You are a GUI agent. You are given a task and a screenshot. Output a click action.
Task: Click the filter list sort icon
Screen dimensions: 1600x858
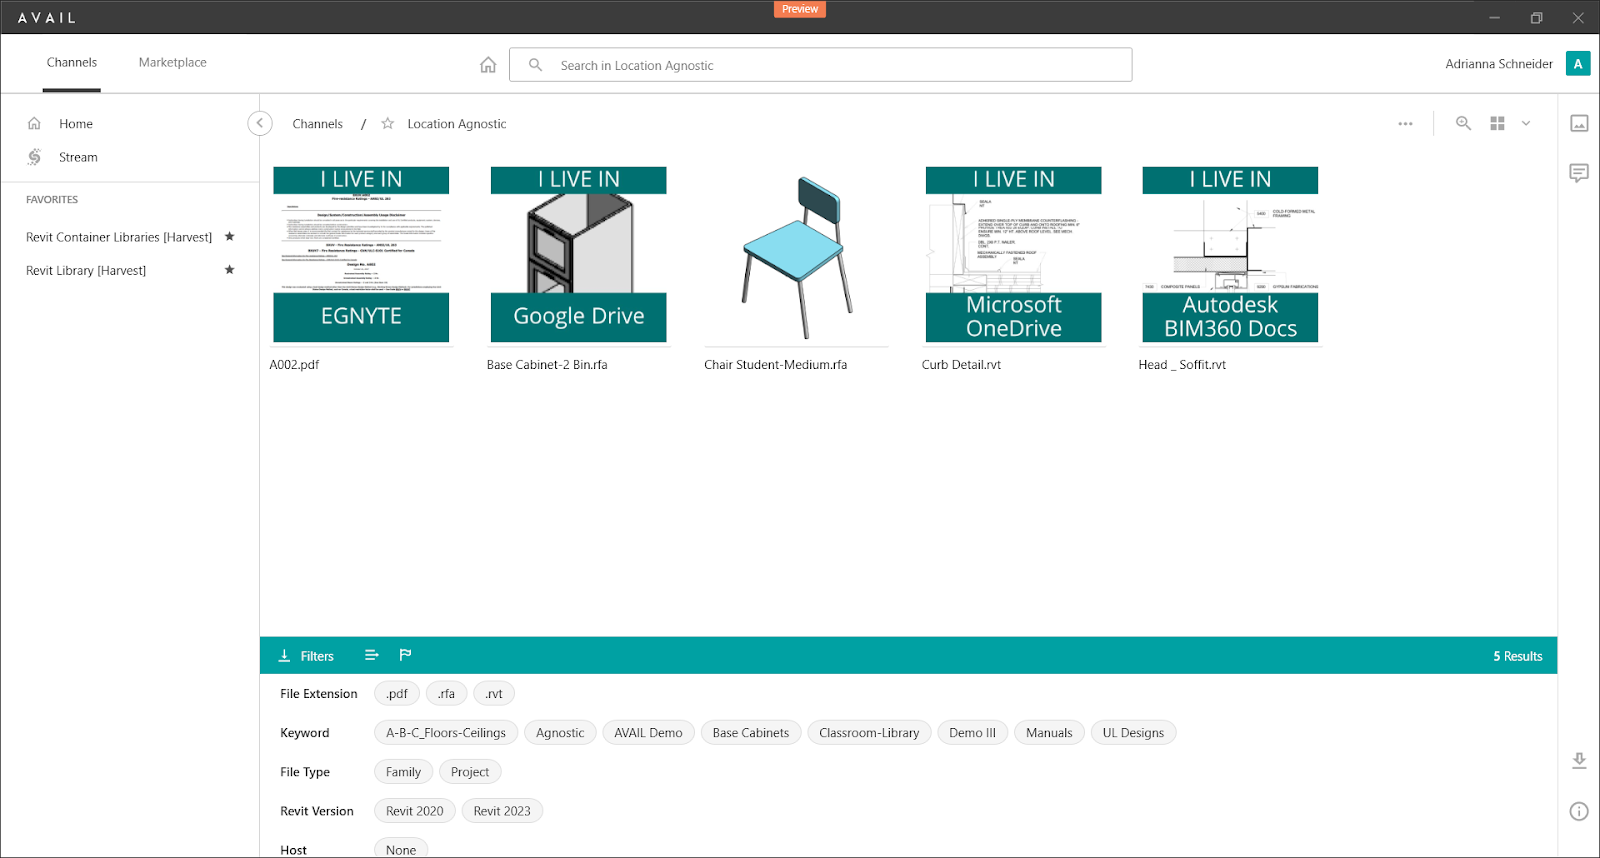372,655
